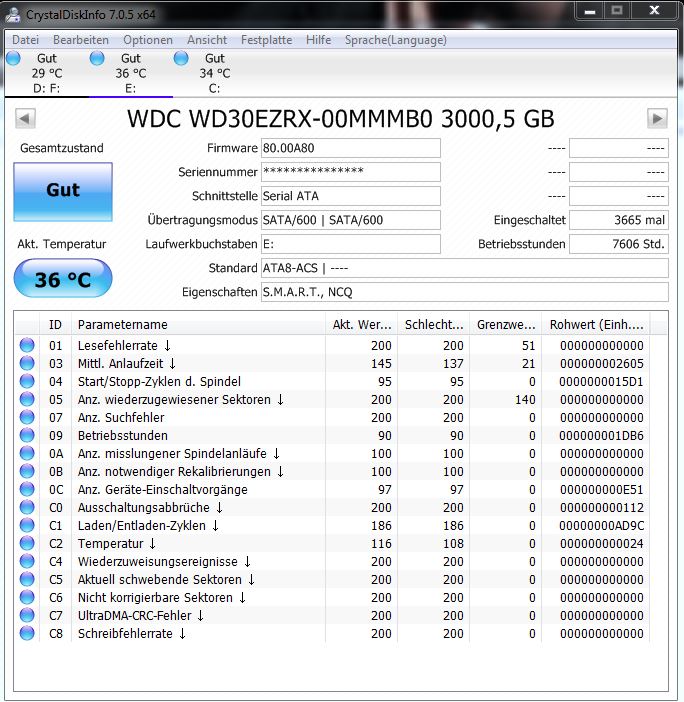
Task: Click status orb of misslungener Spindelanläufe row
Action: pyautogui.click(x=27, y=453)
